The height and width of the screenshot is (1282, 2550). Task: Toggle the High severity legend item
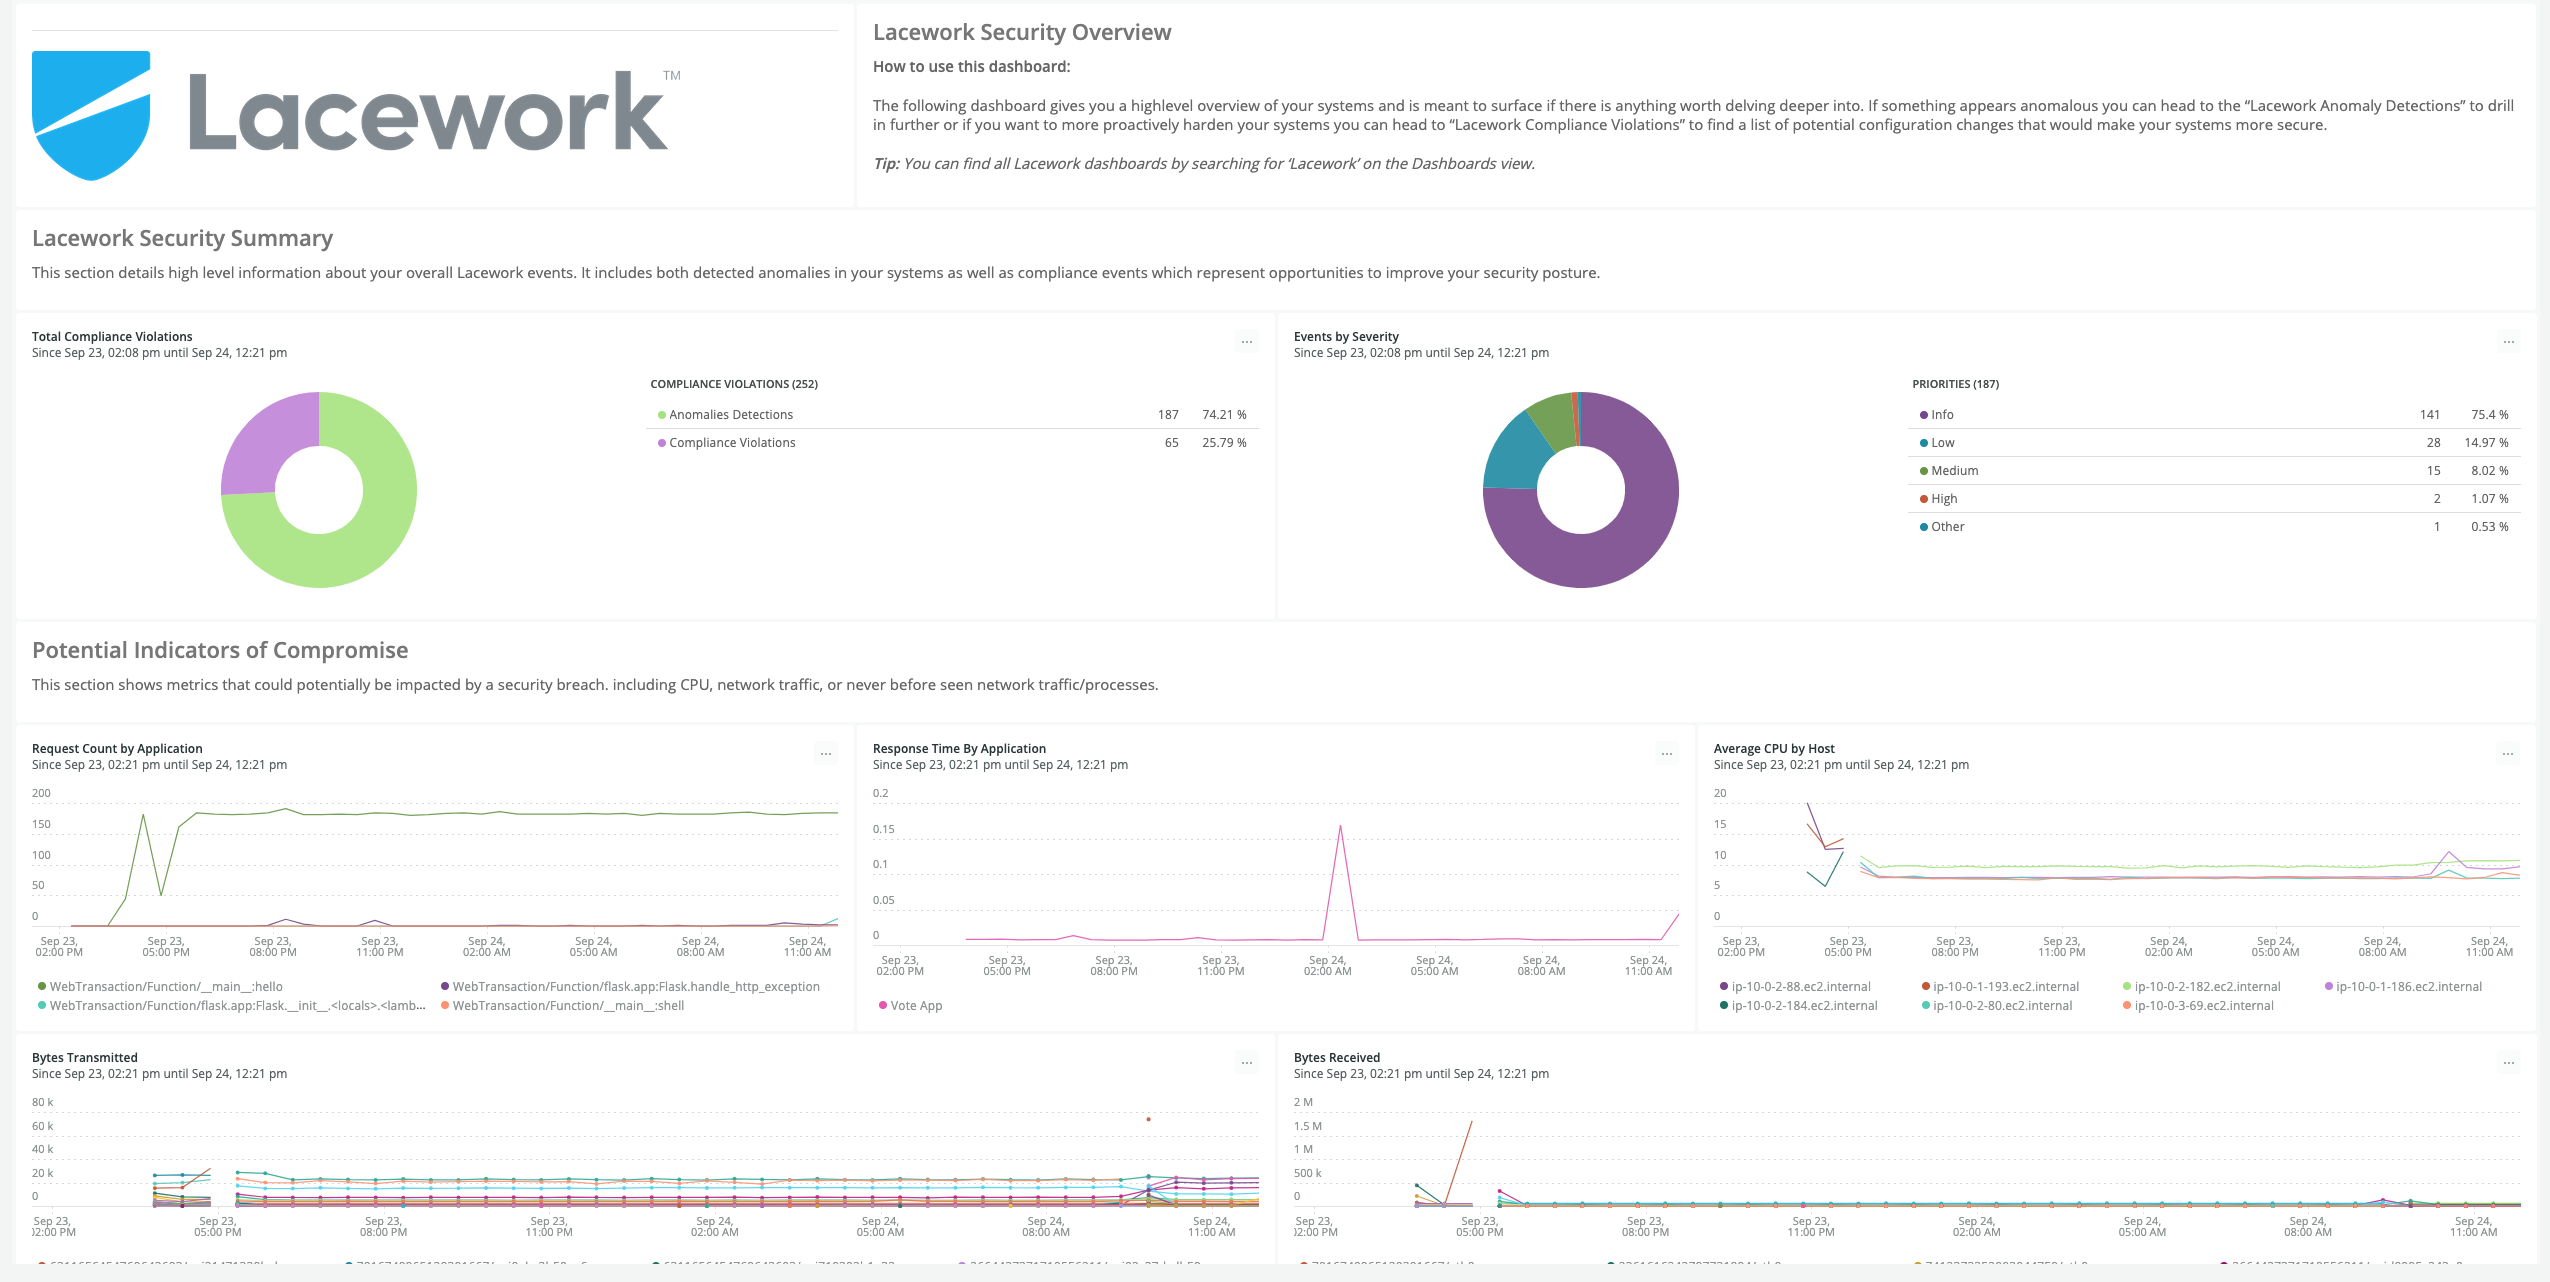coord(1944,499)
